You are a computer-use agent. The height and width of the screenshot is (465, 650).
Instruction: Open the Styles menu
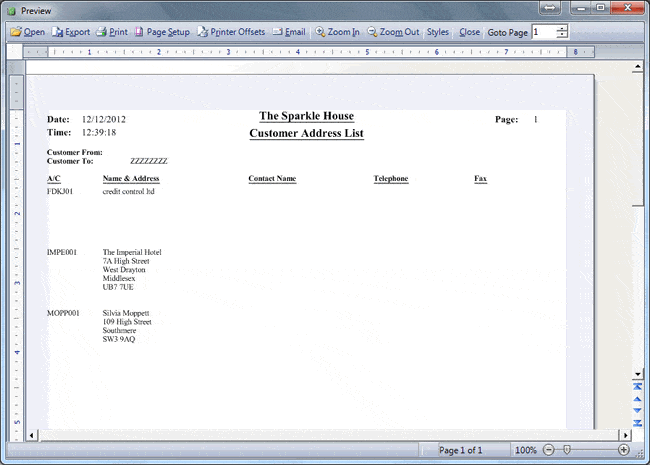point(438,32)
